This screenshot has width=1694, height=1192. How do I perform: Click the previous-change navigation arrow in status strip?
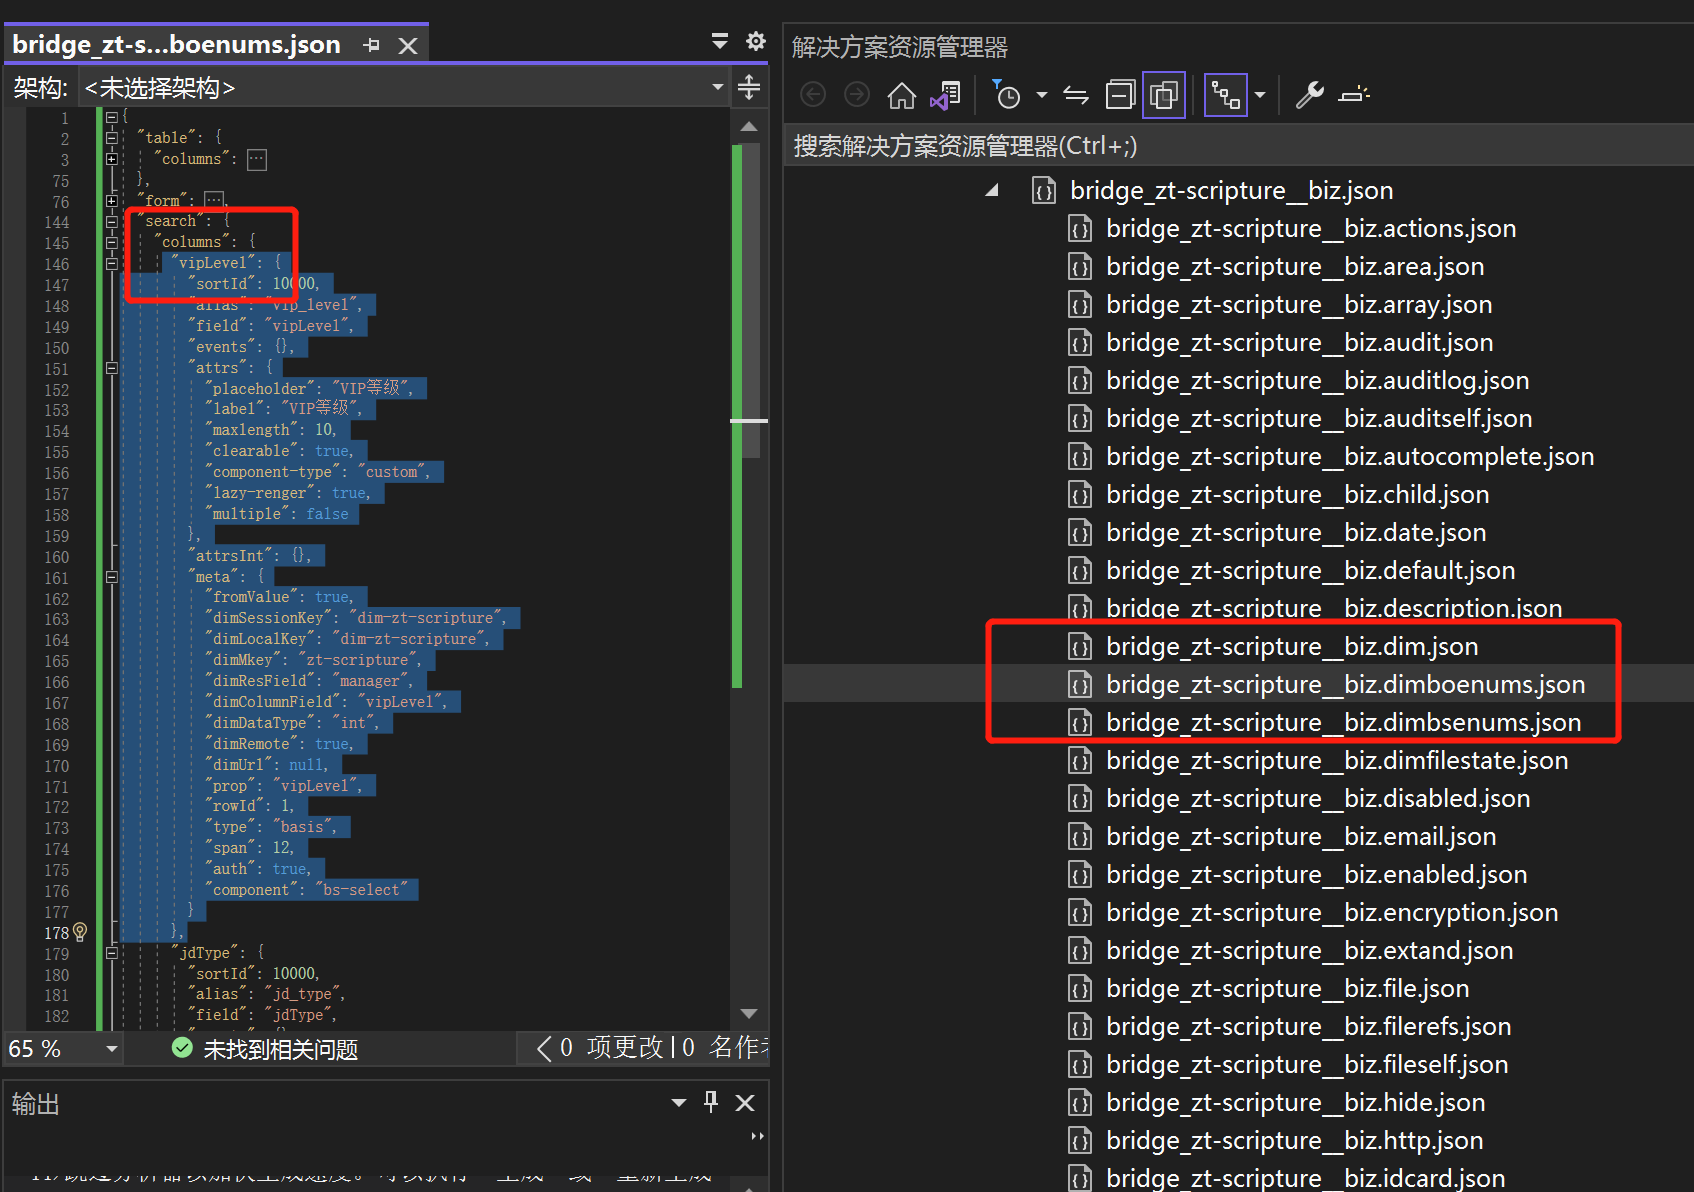point(544,1048)
